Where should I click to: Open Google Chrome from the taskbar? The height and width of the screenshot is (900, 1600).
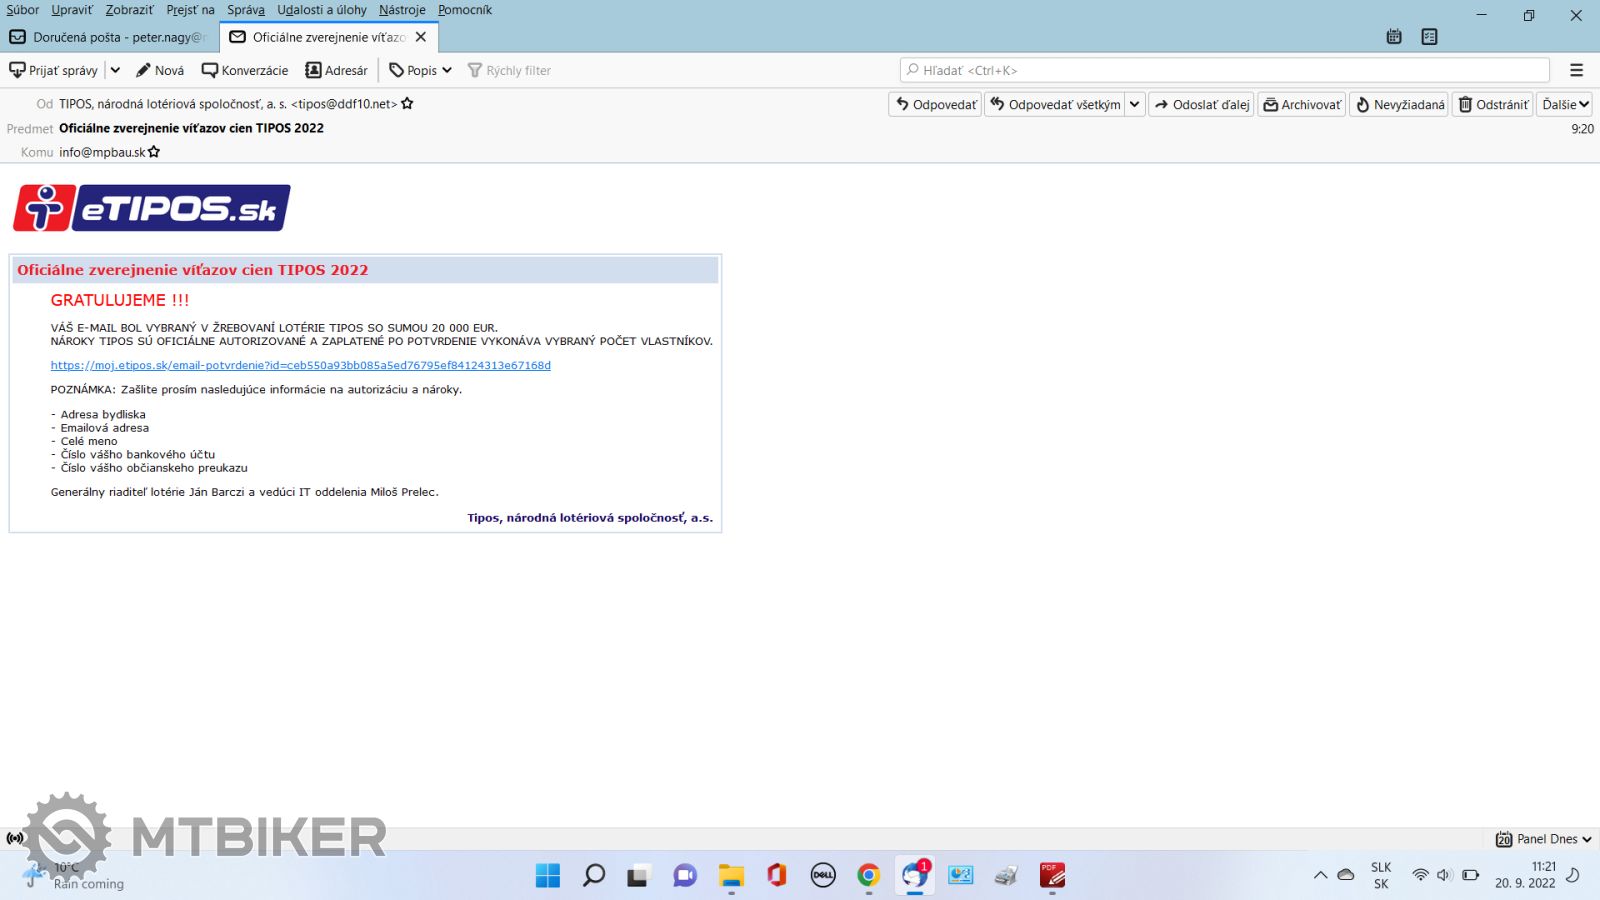pos(868,876)
